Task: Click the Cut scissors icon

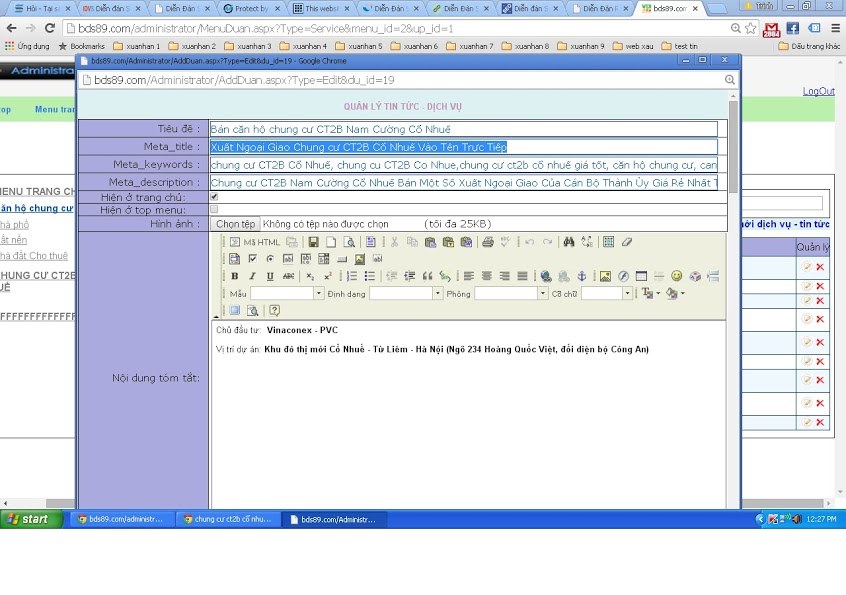Action: (394, 242)
